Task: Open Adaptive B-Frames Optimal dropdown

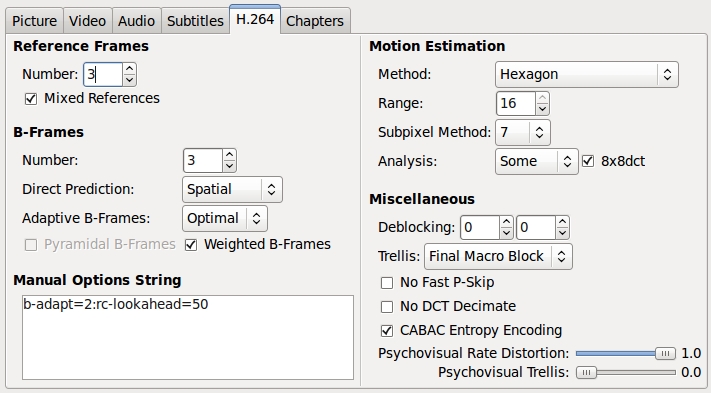Action: [224, 218]
